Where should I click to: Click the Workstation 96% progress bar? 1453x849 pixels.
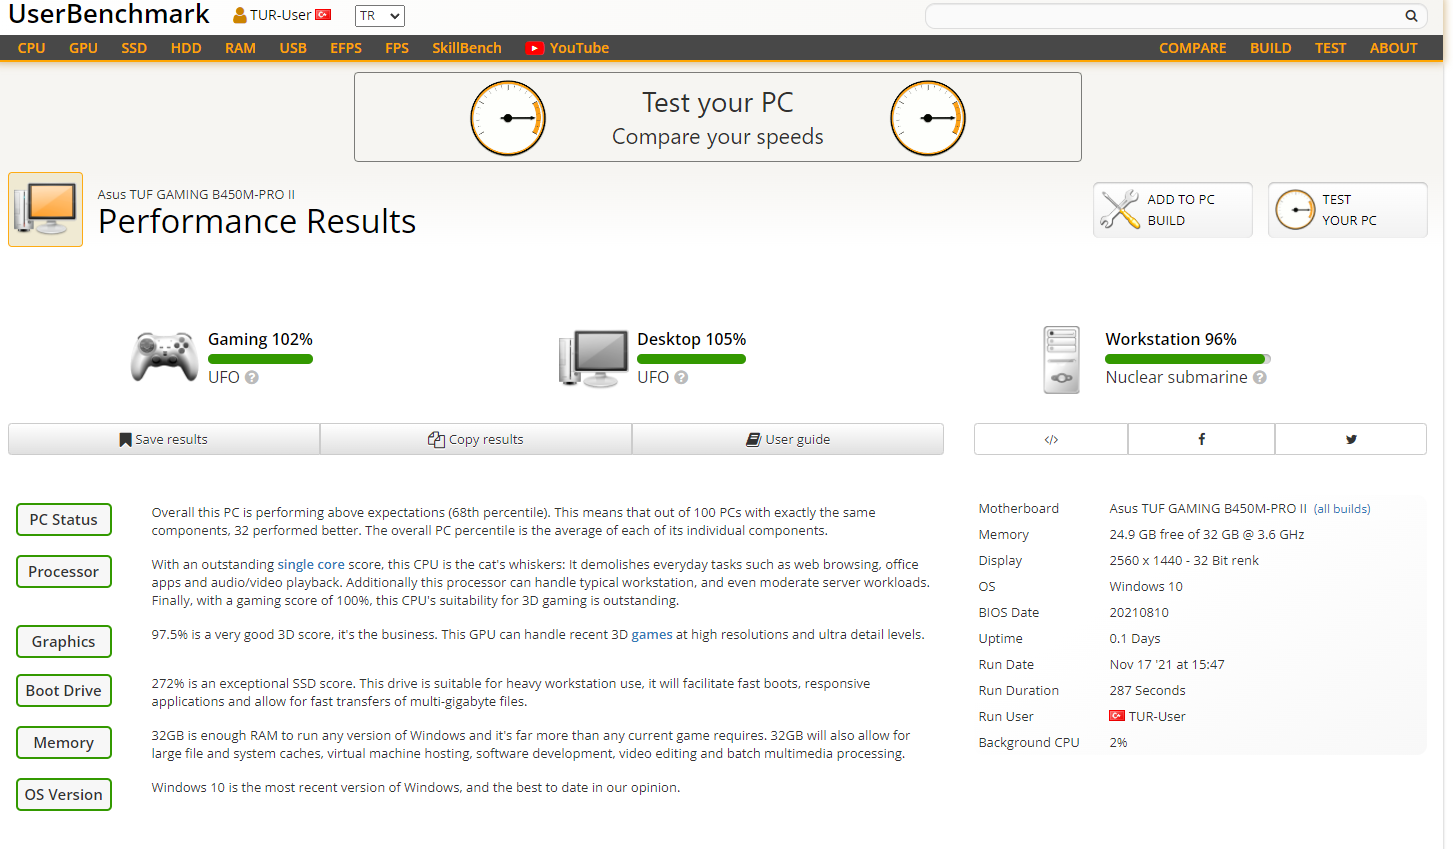1188,359
